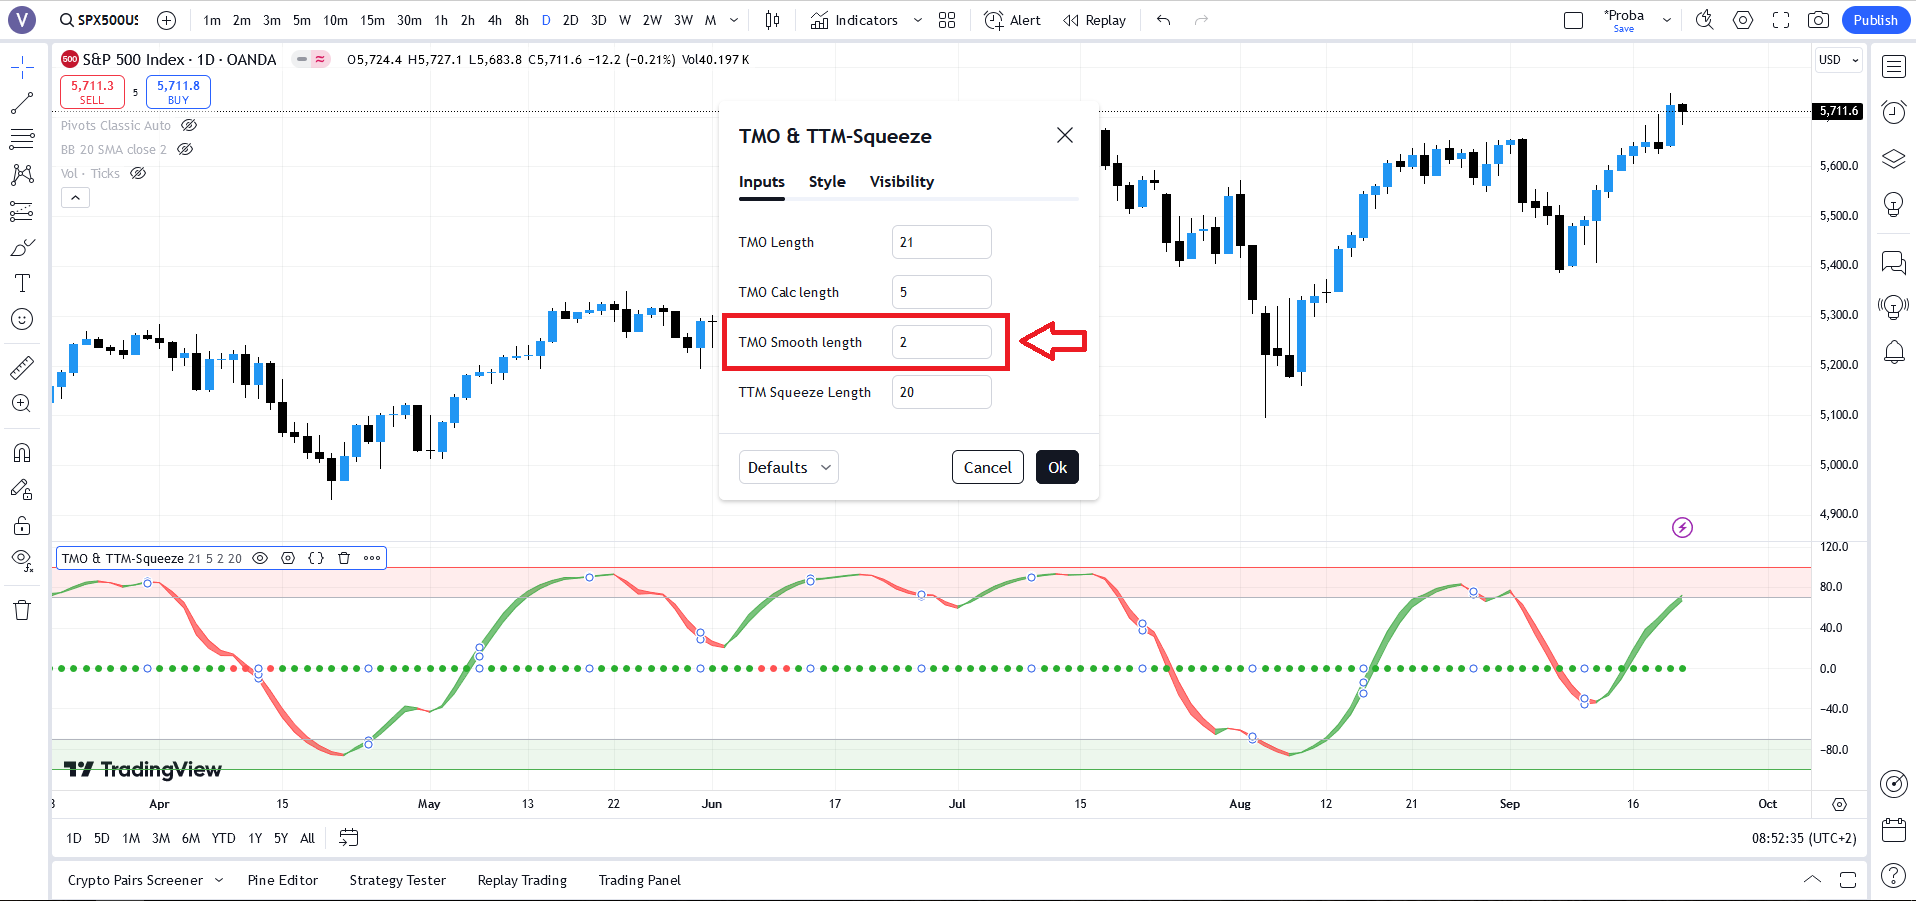Open the calendar panel on right sidebar
1916x901 pixels.
(x=1894, y=829)
